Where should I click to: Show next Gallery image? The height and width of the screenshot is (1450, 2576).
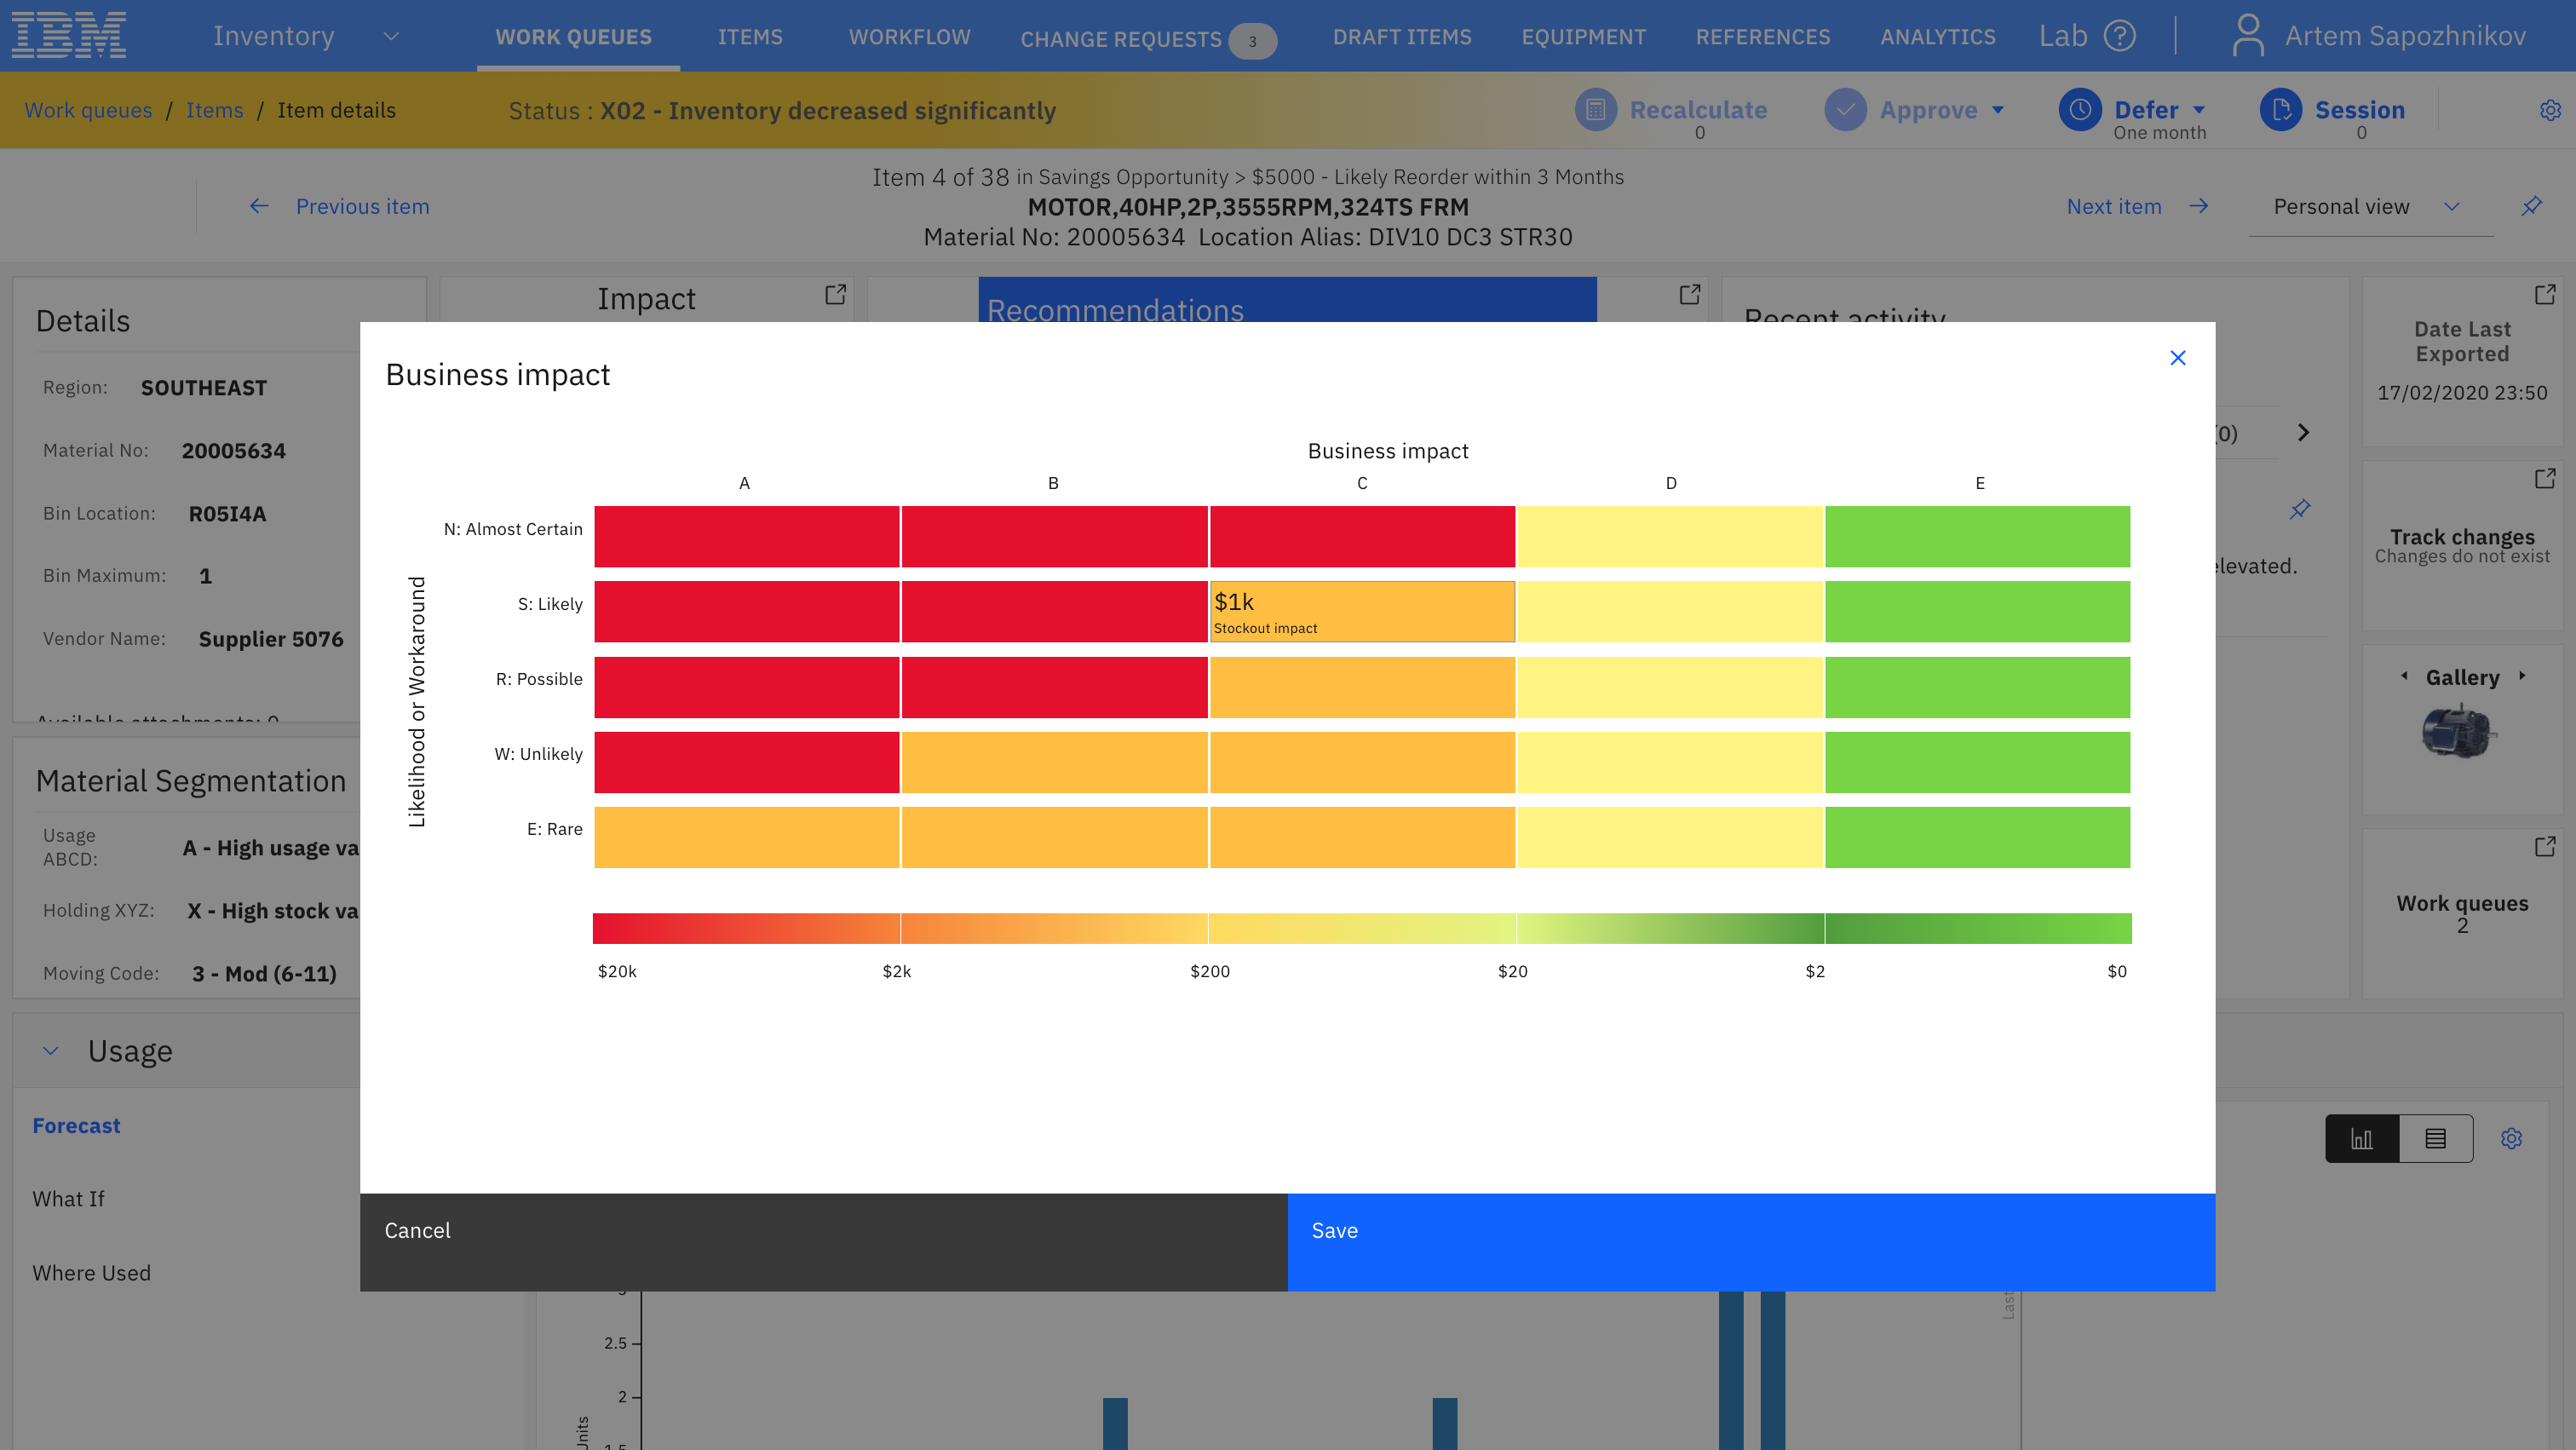pos(2522,676)
